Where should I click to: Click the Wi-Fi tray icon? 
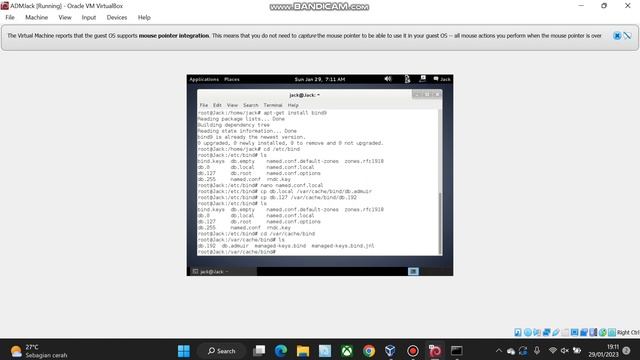coord(553,350)
